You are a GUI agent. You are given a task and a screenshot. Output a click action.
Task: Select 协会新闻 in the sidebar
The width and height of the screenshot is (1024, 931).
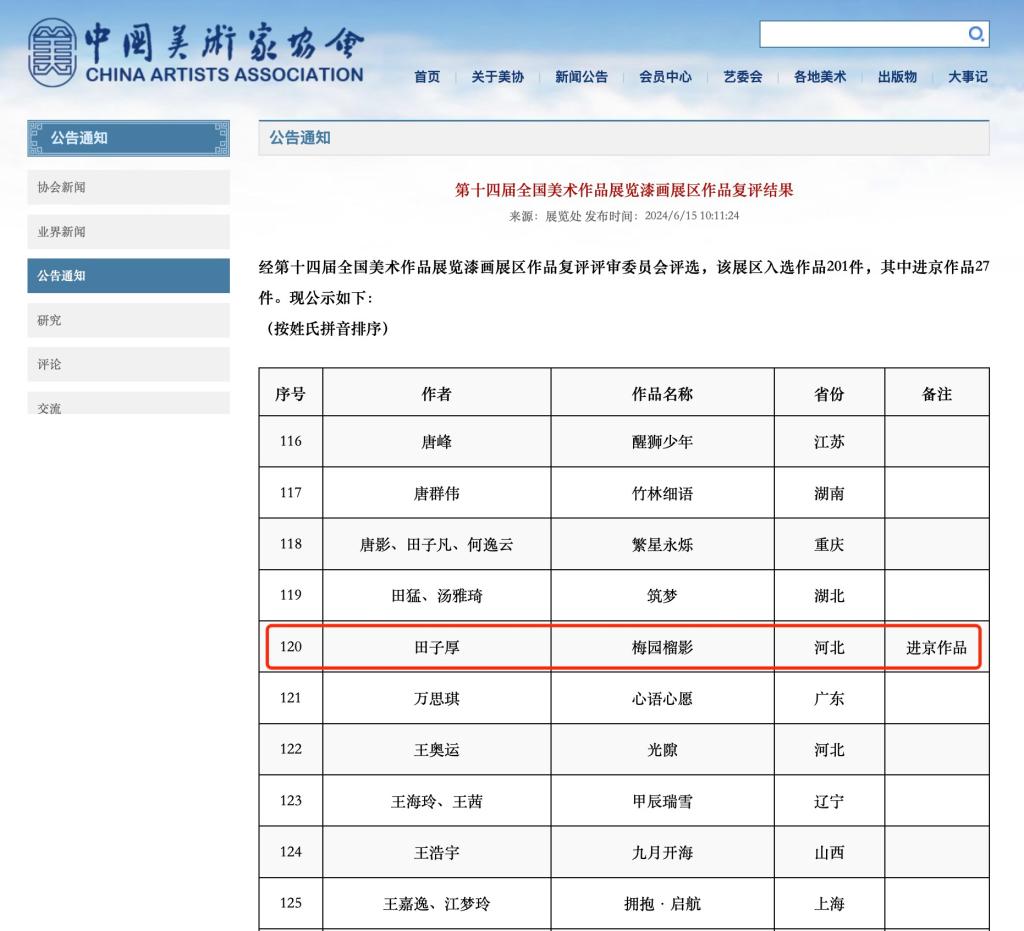[x=128, y=187]
